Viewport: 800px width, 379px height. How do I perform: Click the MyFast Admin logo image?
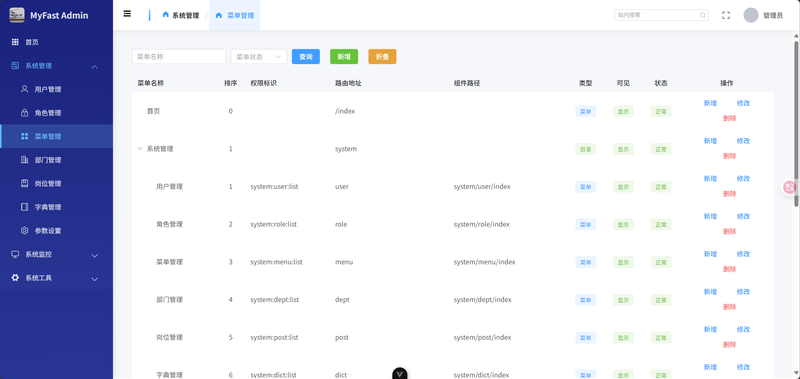[17, 15]
